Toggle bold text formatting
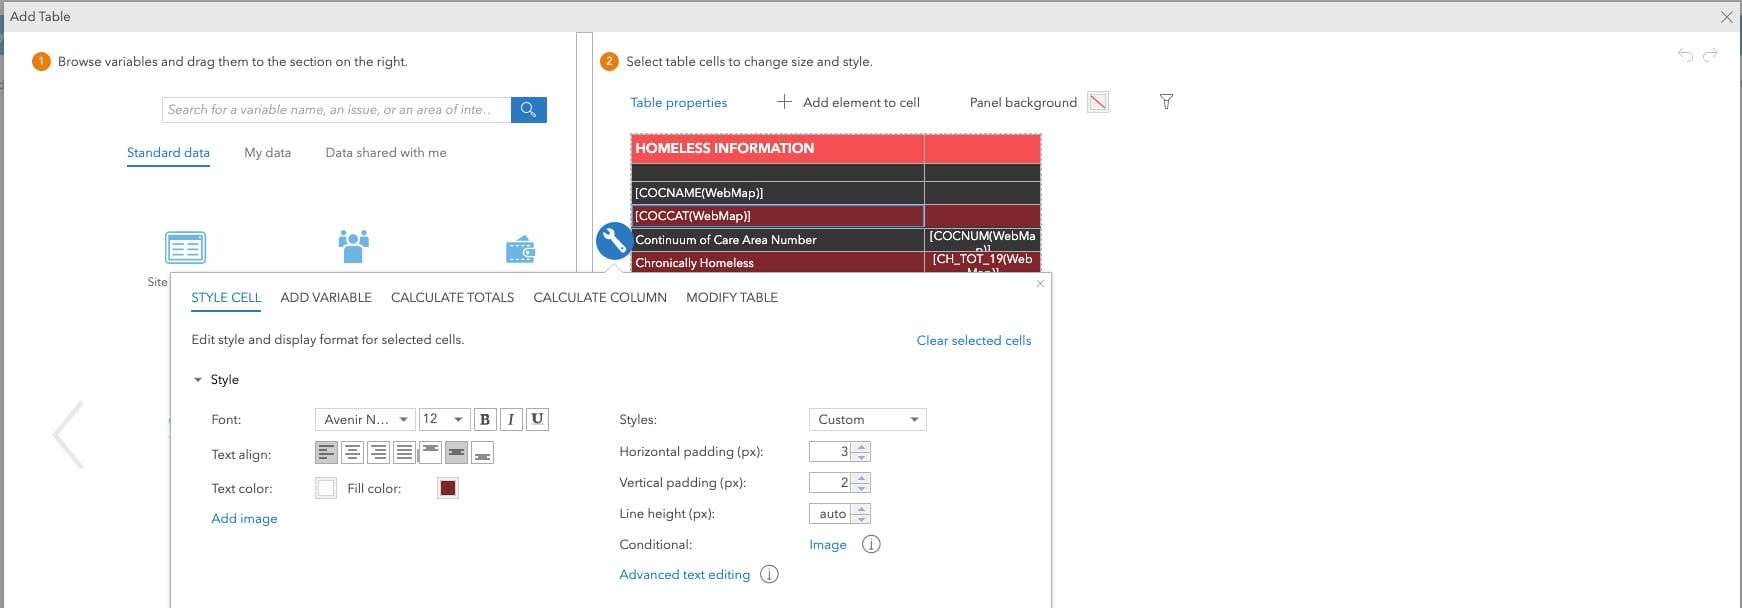The width and height of the screenshot is (1742, 608). pyautogui.click(x=485, y=419)
